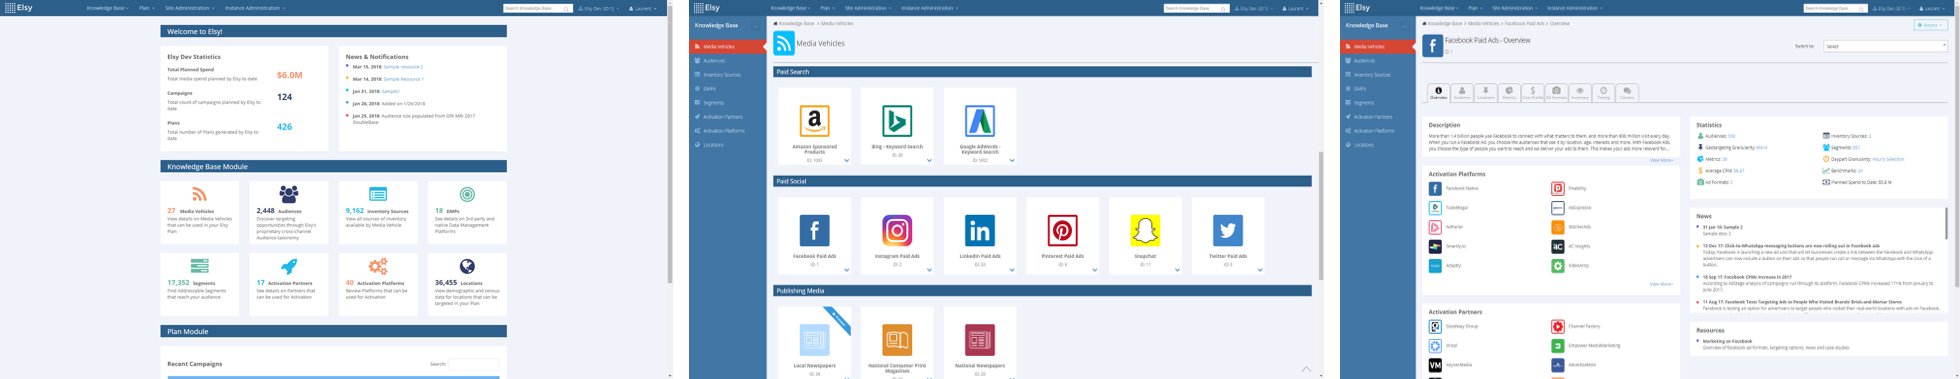
Task: Switch to Cost Profile tab on Facebook page
Action: 1532,93
